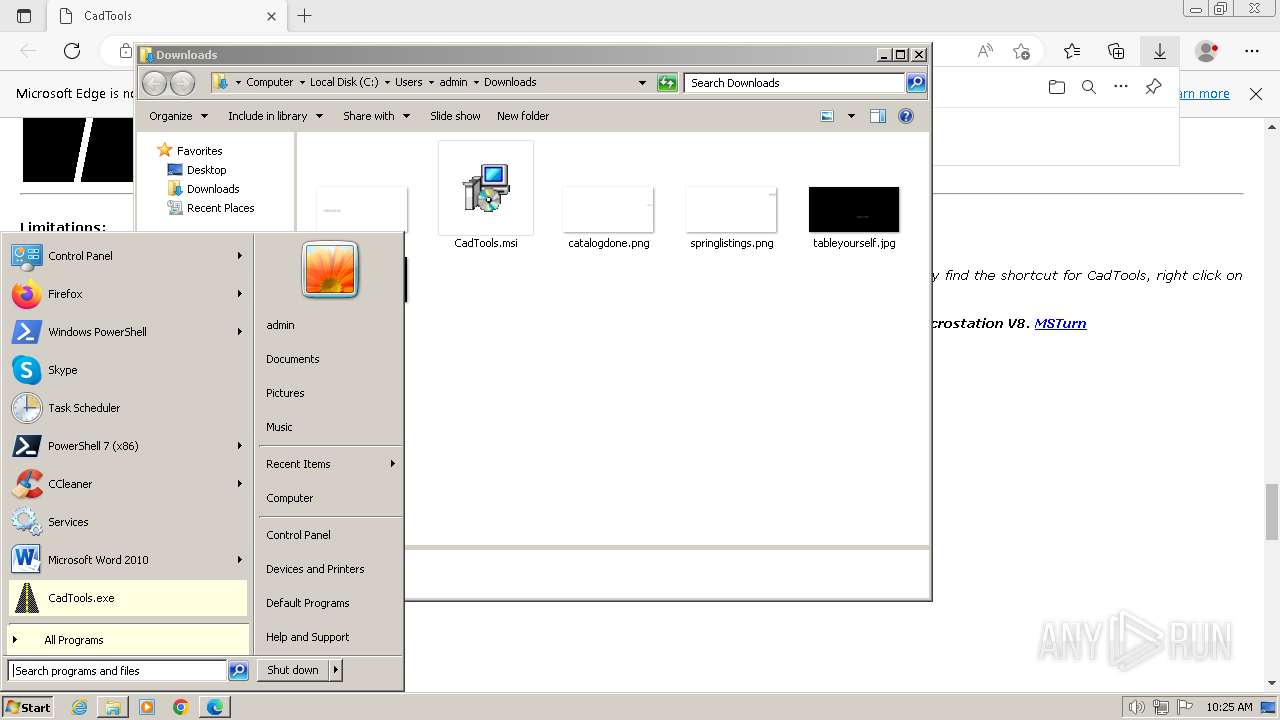The image size is (1280, 720).
Task: Click Search programs and files field
Action: [117, 671]
